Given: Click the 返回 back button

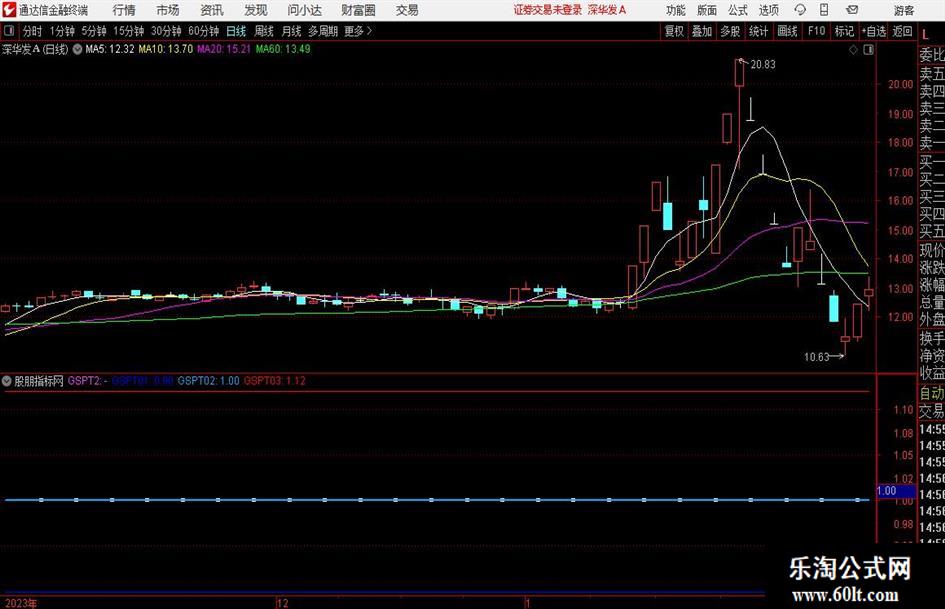Looking at the screenshot, I should (x=903, y=31).
